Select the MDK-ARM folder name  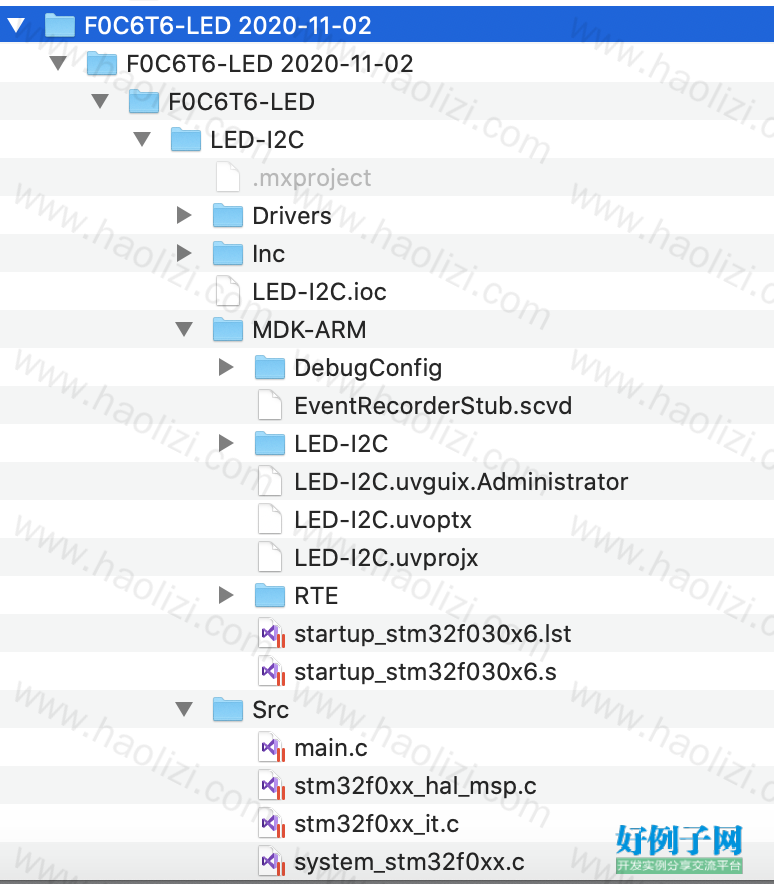(309, 330)
